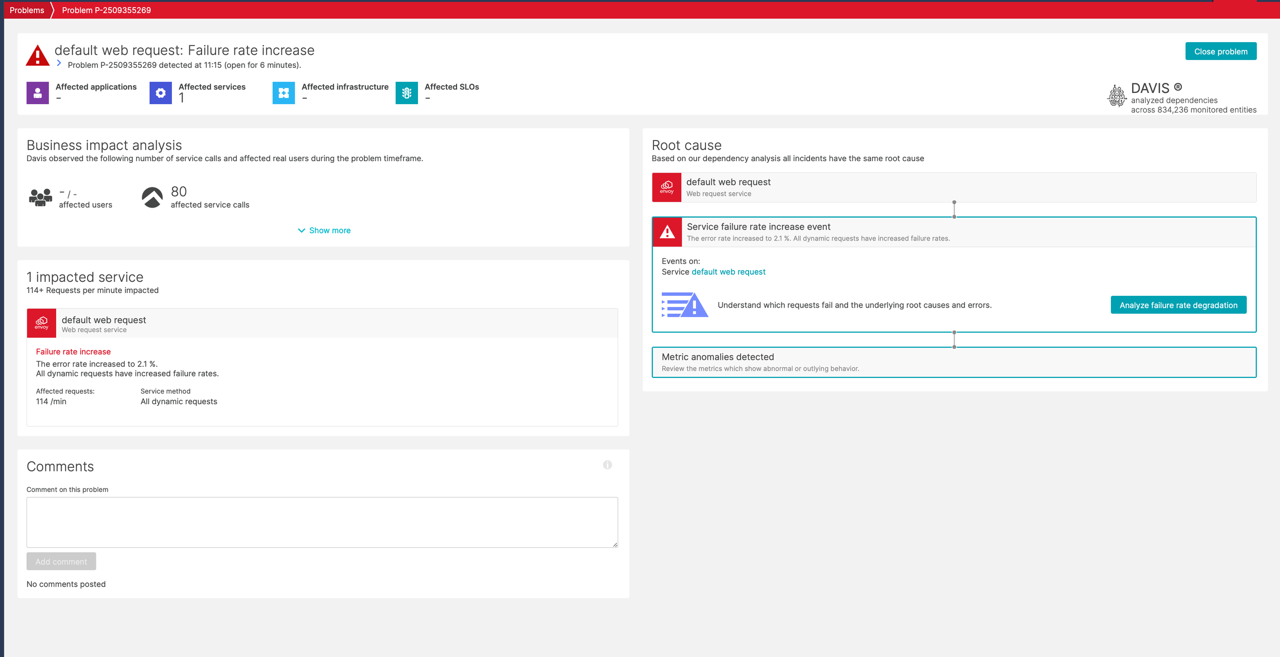Expand problem details chevron under title

59,64
